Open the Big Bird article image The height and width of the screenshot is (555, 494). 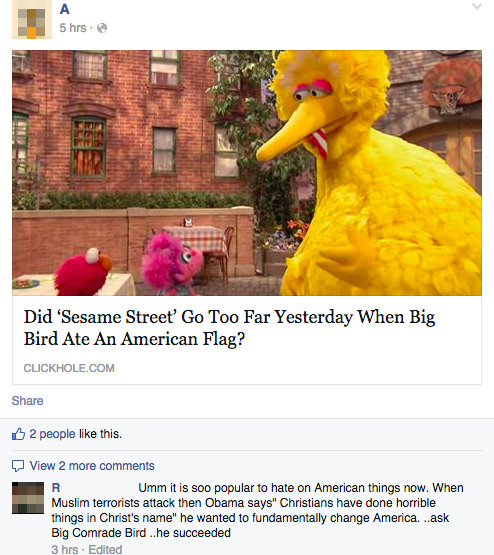[x=247, y=173]
